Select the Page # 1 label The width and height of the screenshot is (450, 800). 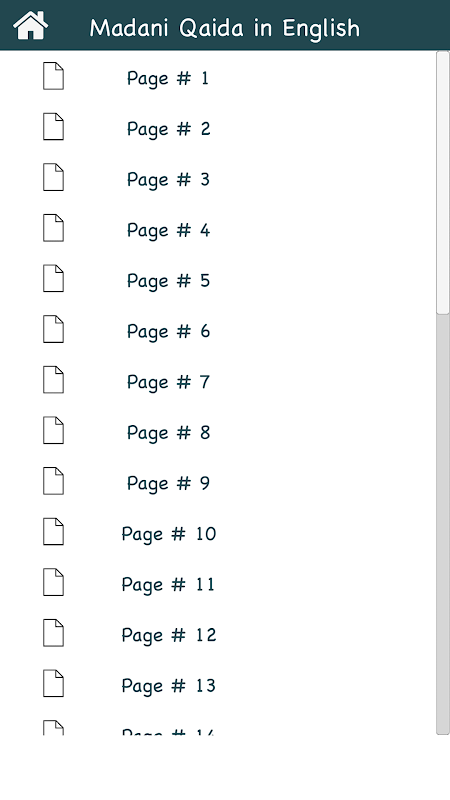point(168,79)
